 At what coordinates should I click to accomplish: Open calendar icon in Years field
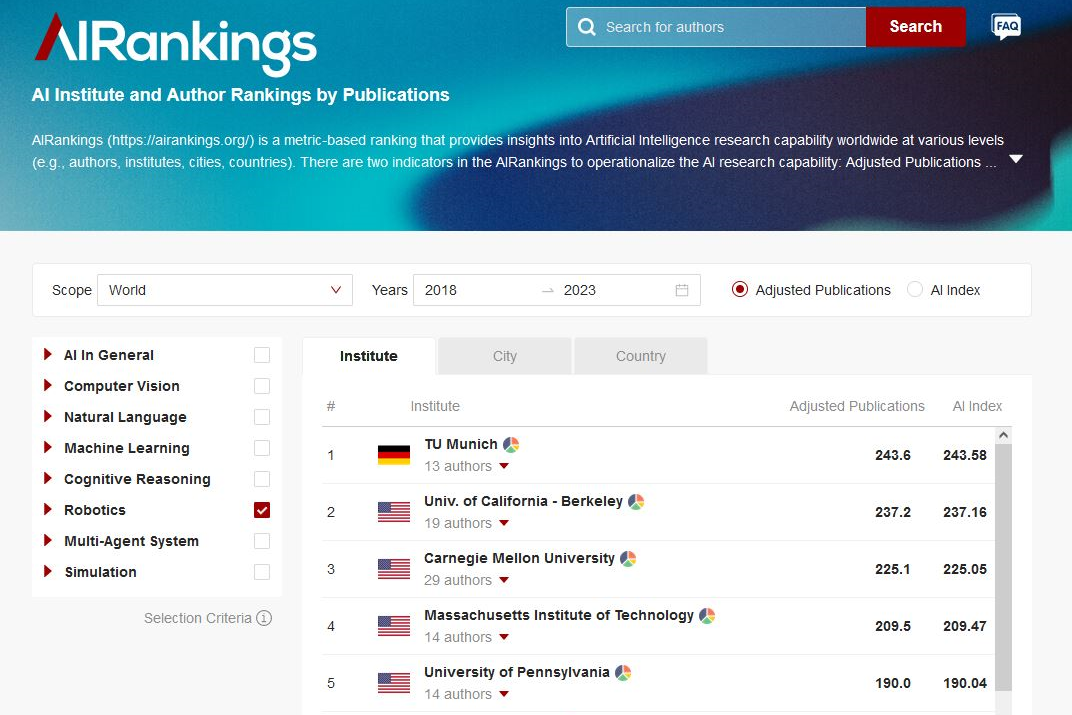[x=682, y=290]
